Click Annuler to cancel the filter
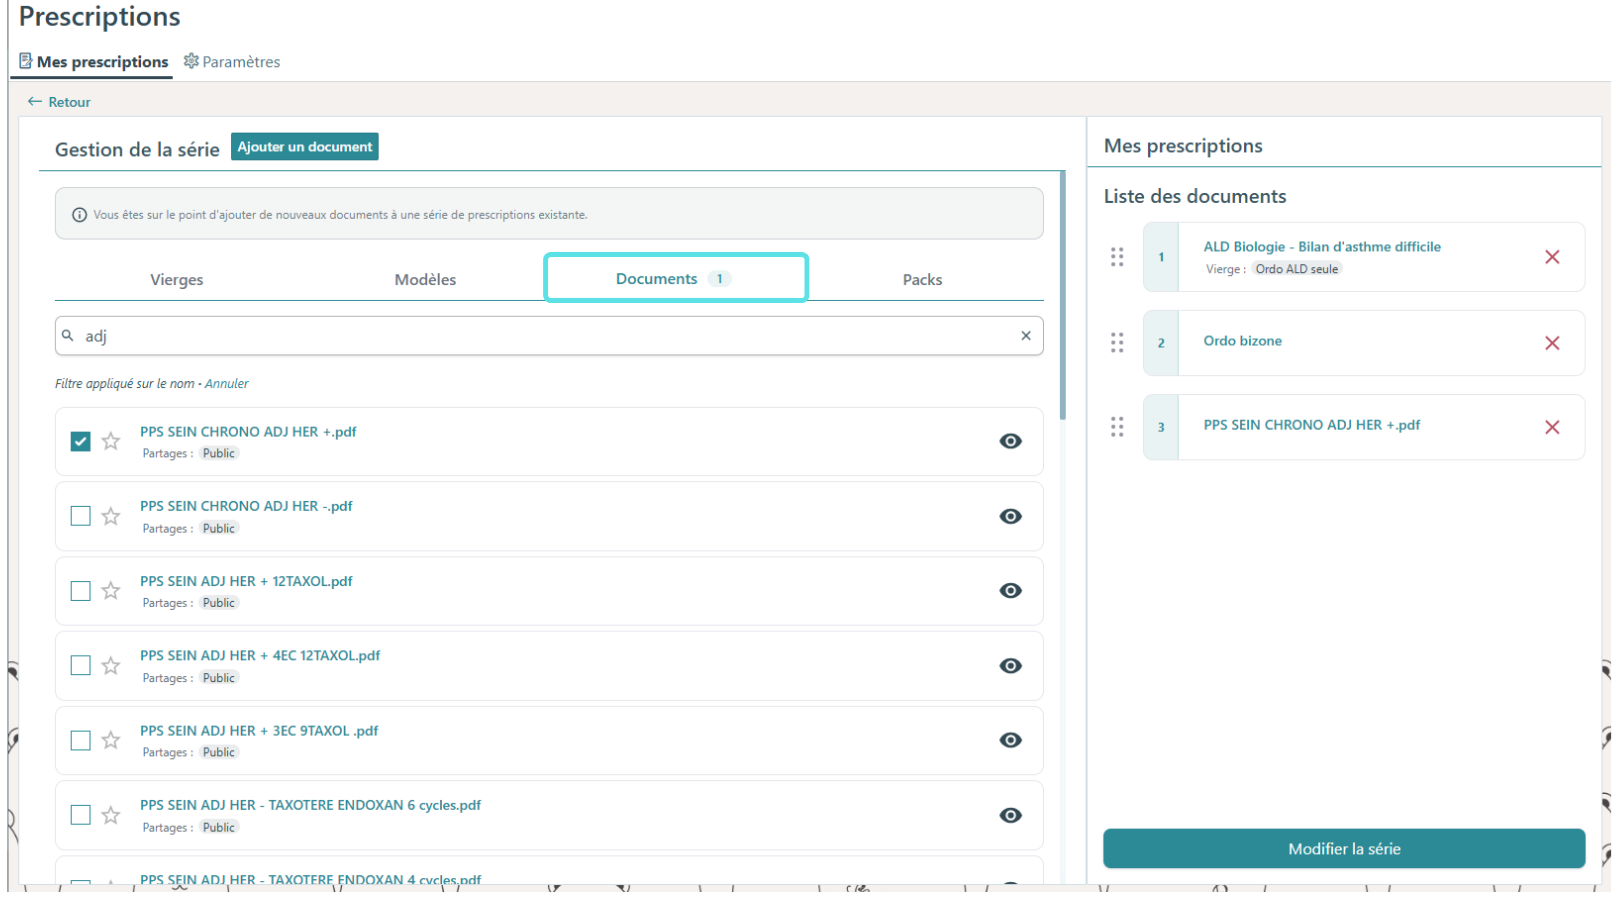 (x=227, y=383)
